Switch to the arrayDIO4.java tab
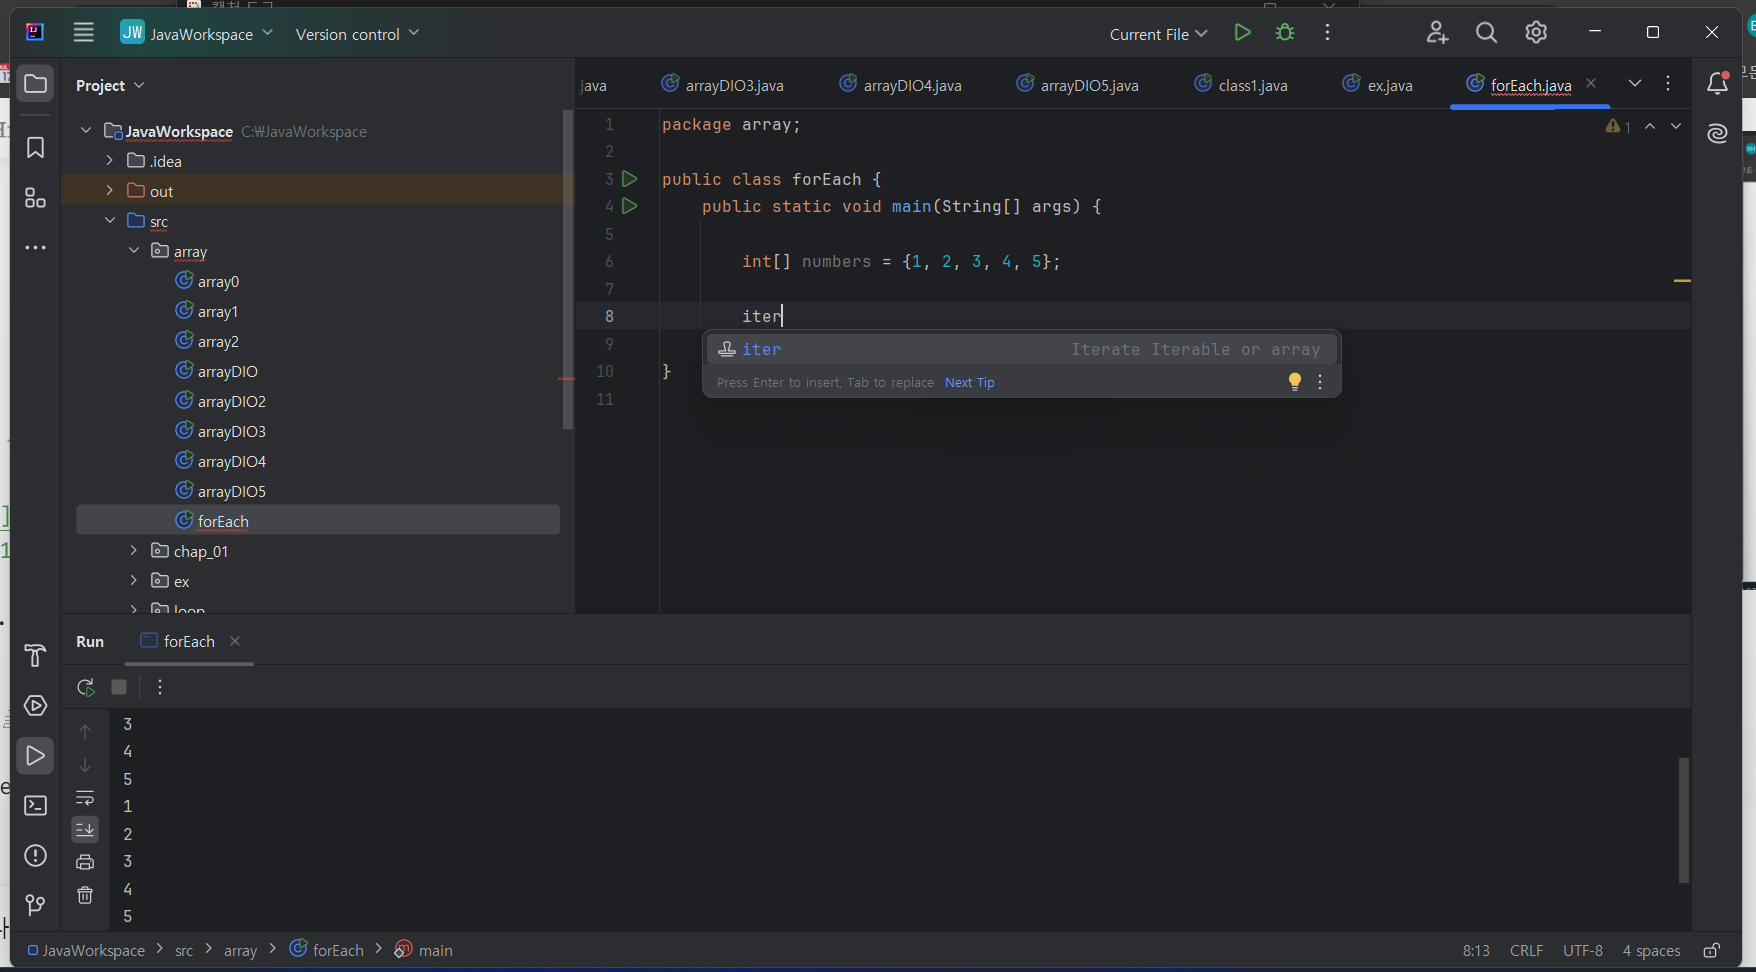Screen dimensions: 1756x972 pos(901,85)
